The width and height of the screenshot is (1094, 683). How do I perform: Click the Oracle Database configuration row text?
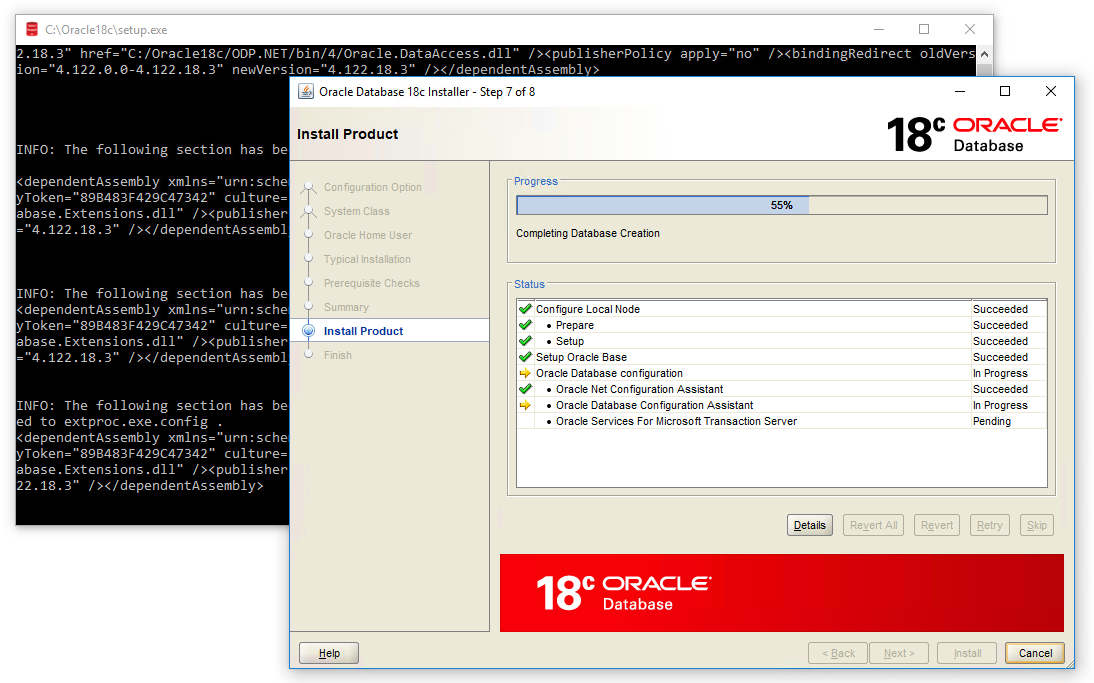pyautogui.click(x=609, y=373)
